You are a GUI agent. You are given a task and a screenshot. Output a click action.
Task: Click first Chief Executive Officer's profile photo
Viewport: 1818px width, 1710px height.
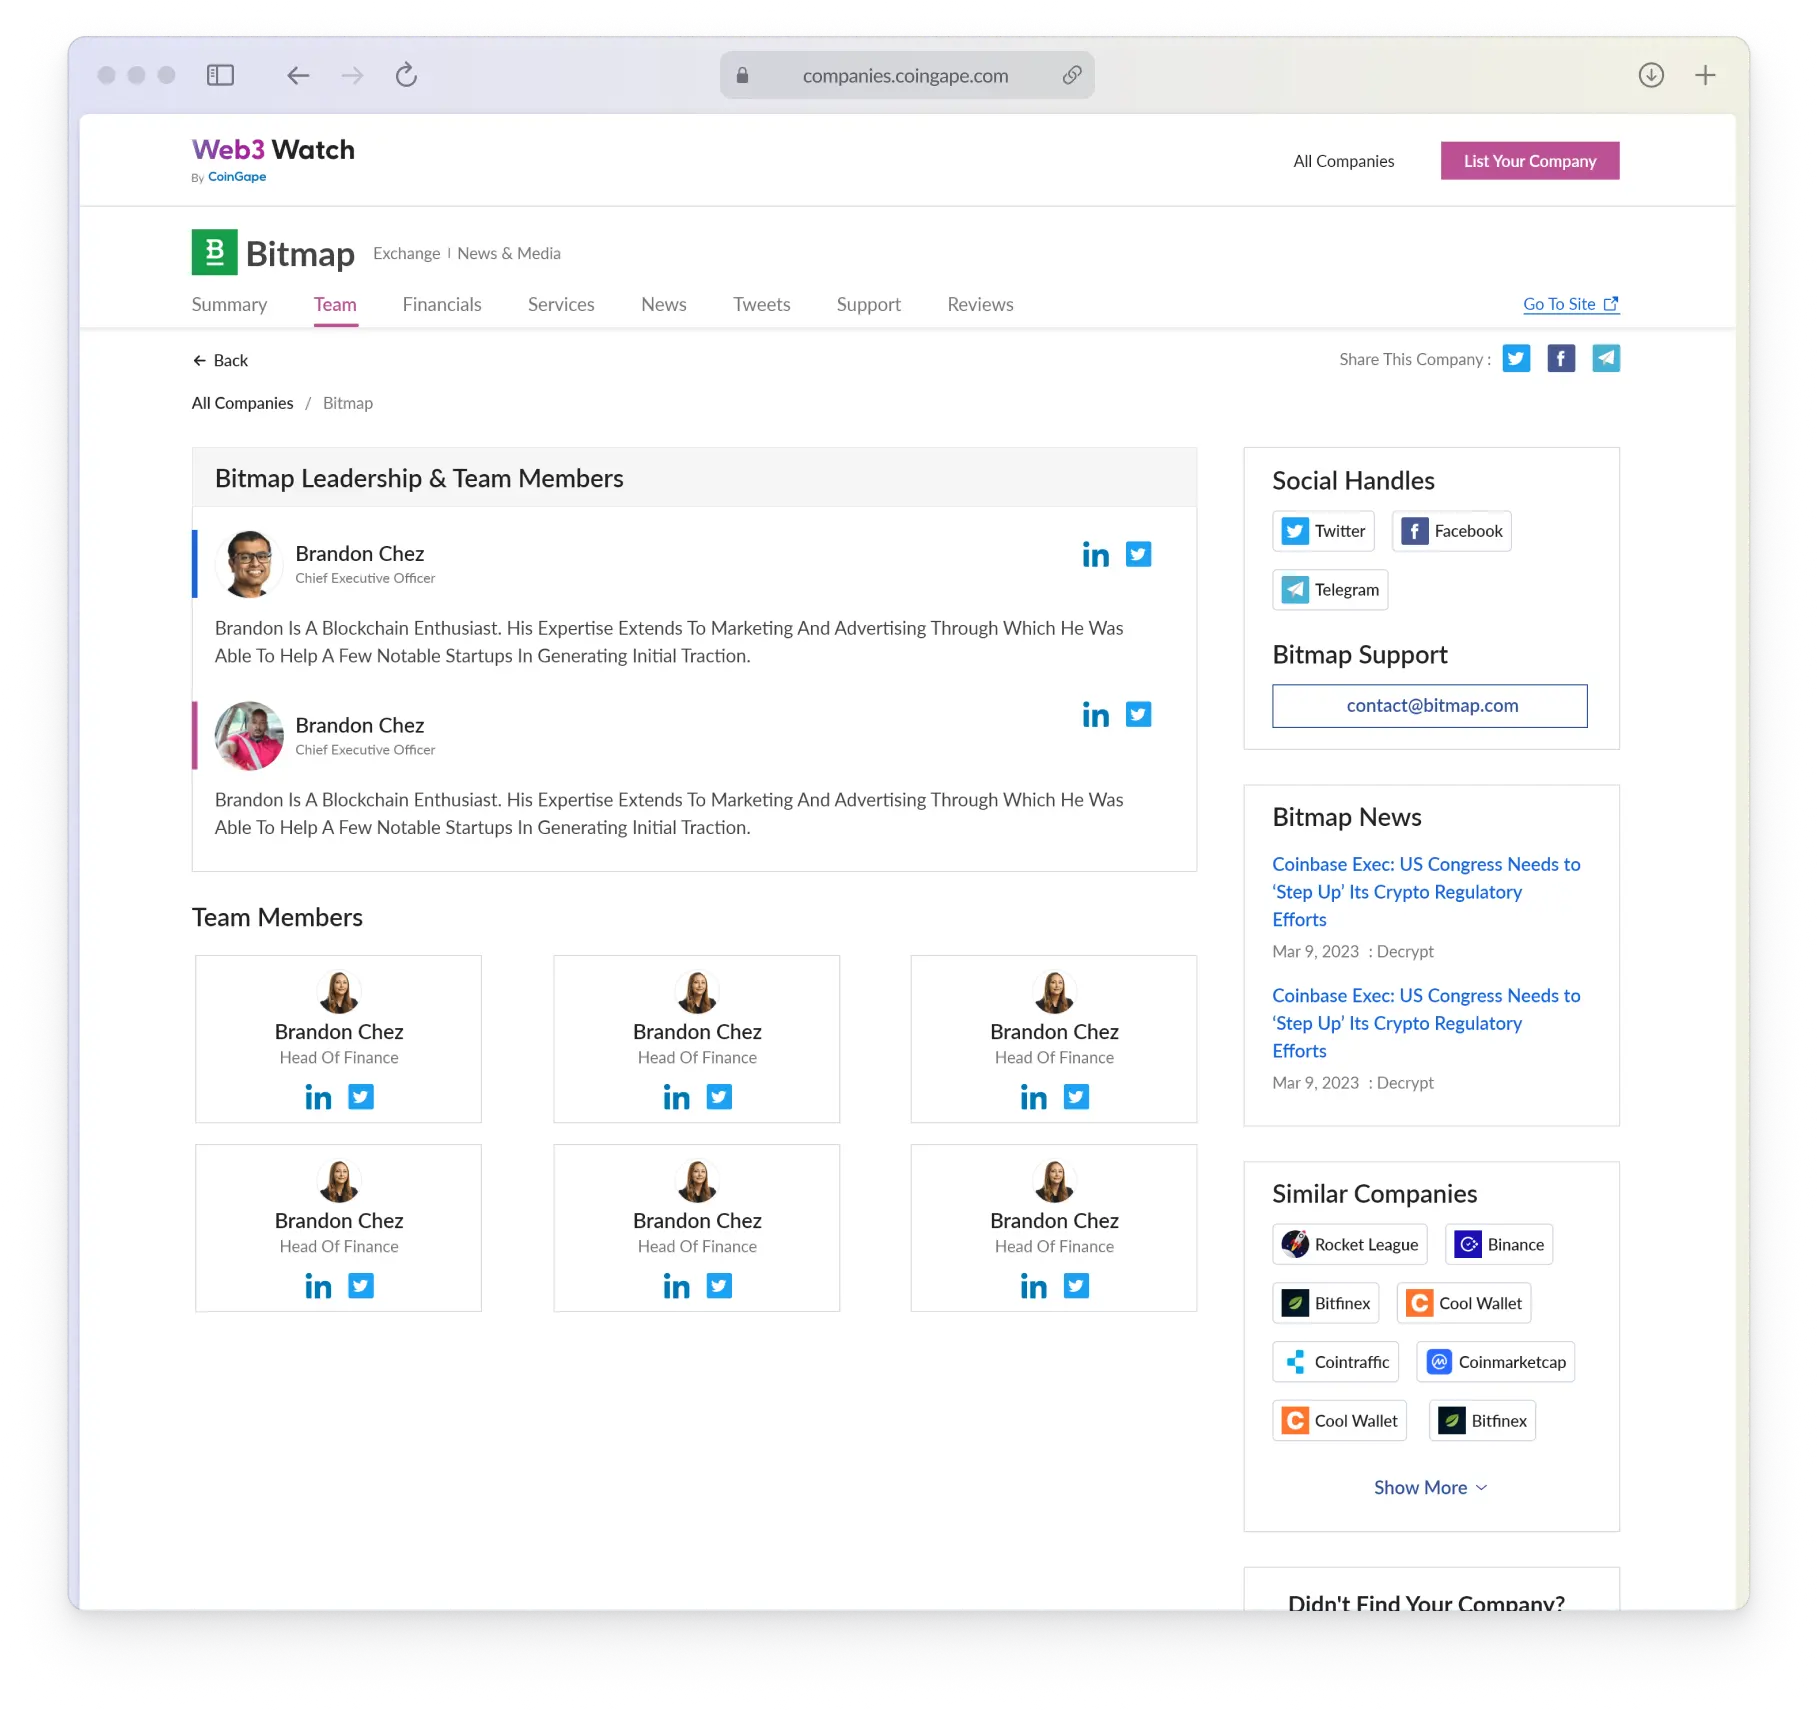pos(249,564)
